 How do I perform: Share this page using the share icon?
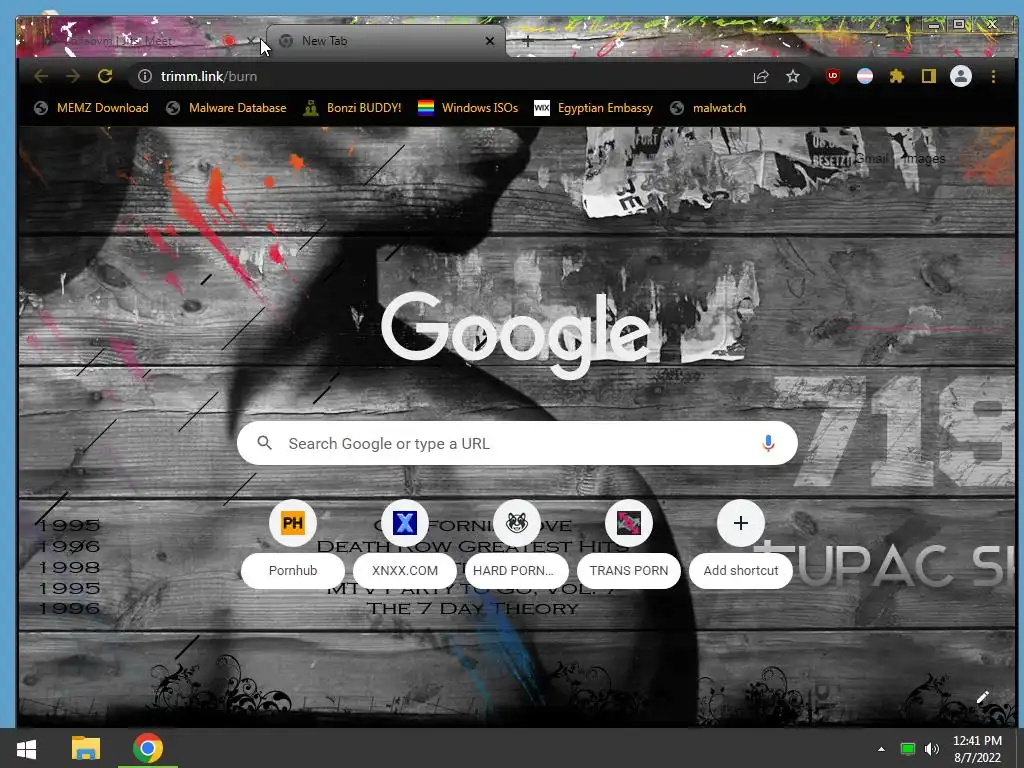tap(761, 76)
